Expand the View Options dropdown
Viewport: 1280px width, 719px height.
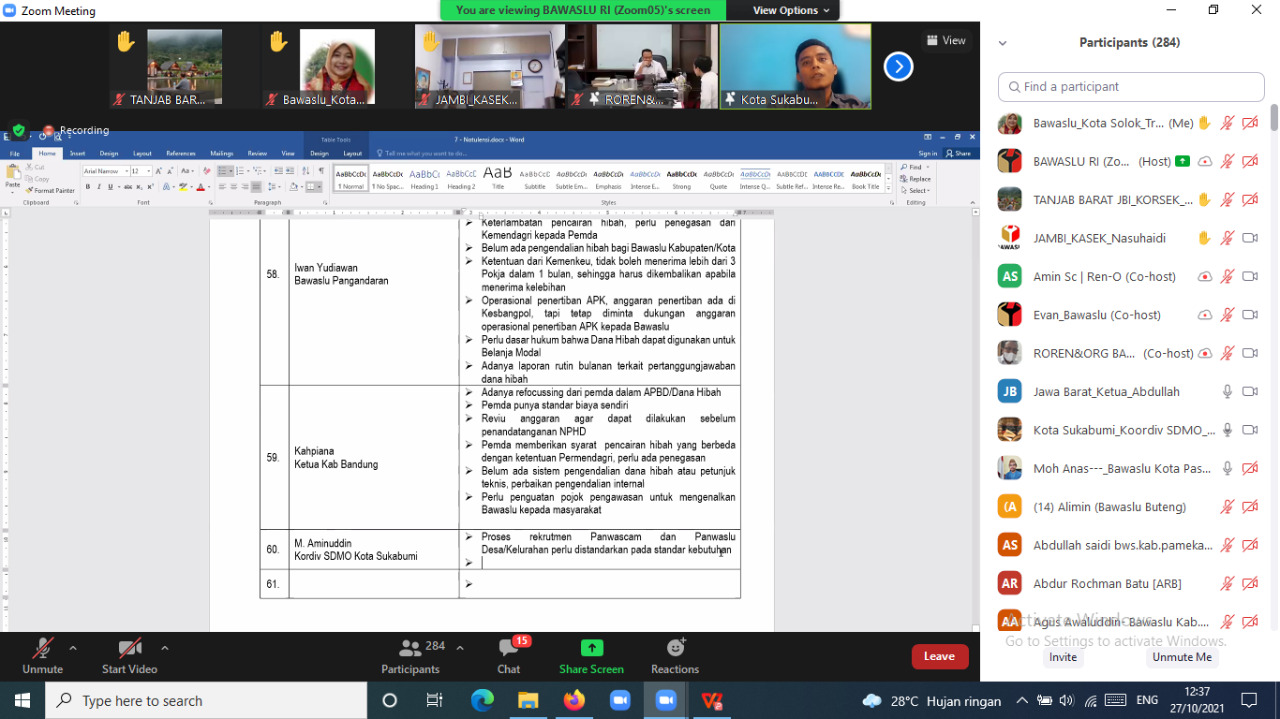[x=791, y=10]
